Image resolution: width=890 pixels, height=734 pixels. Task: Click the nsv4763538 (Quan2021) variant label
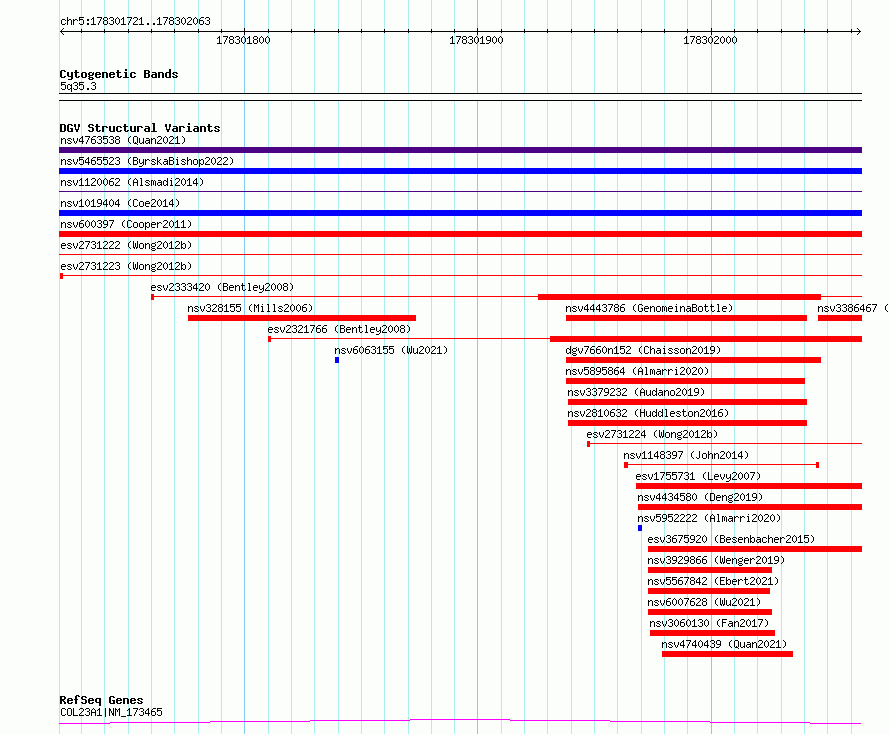(x=123, y=140)
